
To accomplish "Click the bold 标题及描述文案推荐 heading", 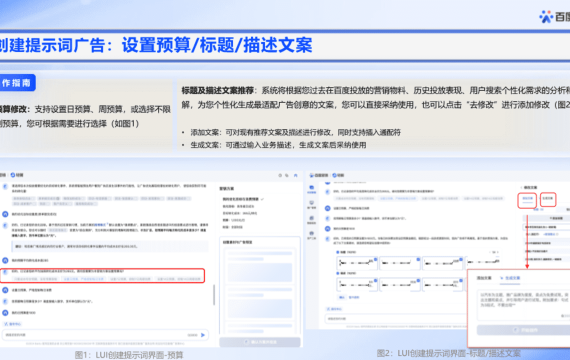I will pos(217,91).
